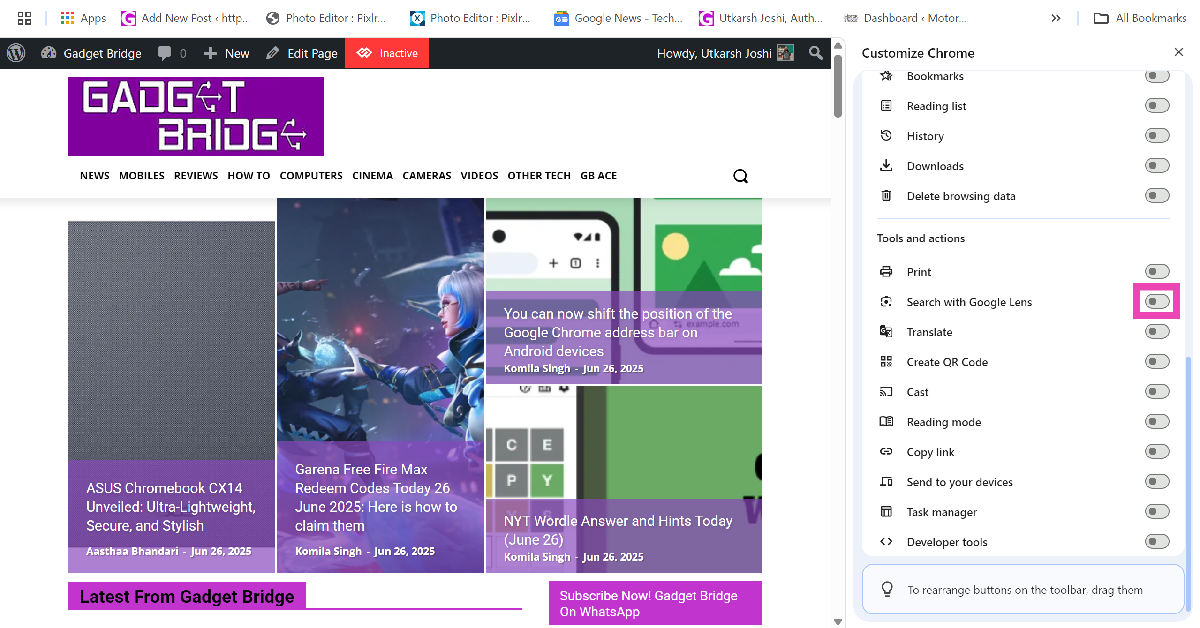Click the Google Lens icon
The width and height of the screenshot is (1200, 628).
click(x=886, y=302)
